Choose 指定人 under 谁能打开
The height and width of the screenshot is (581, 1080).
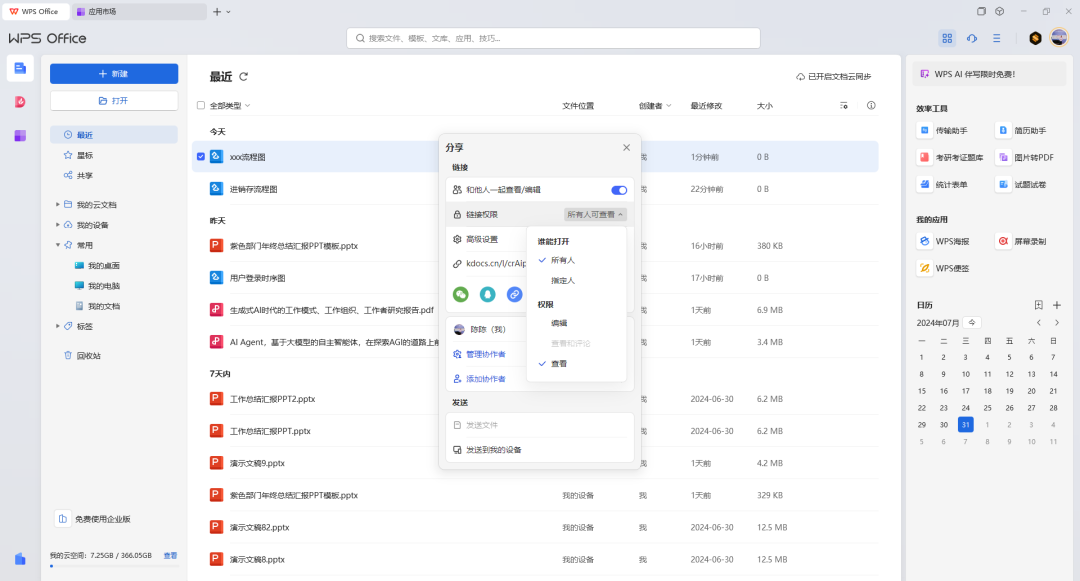(x=563, y=281)
